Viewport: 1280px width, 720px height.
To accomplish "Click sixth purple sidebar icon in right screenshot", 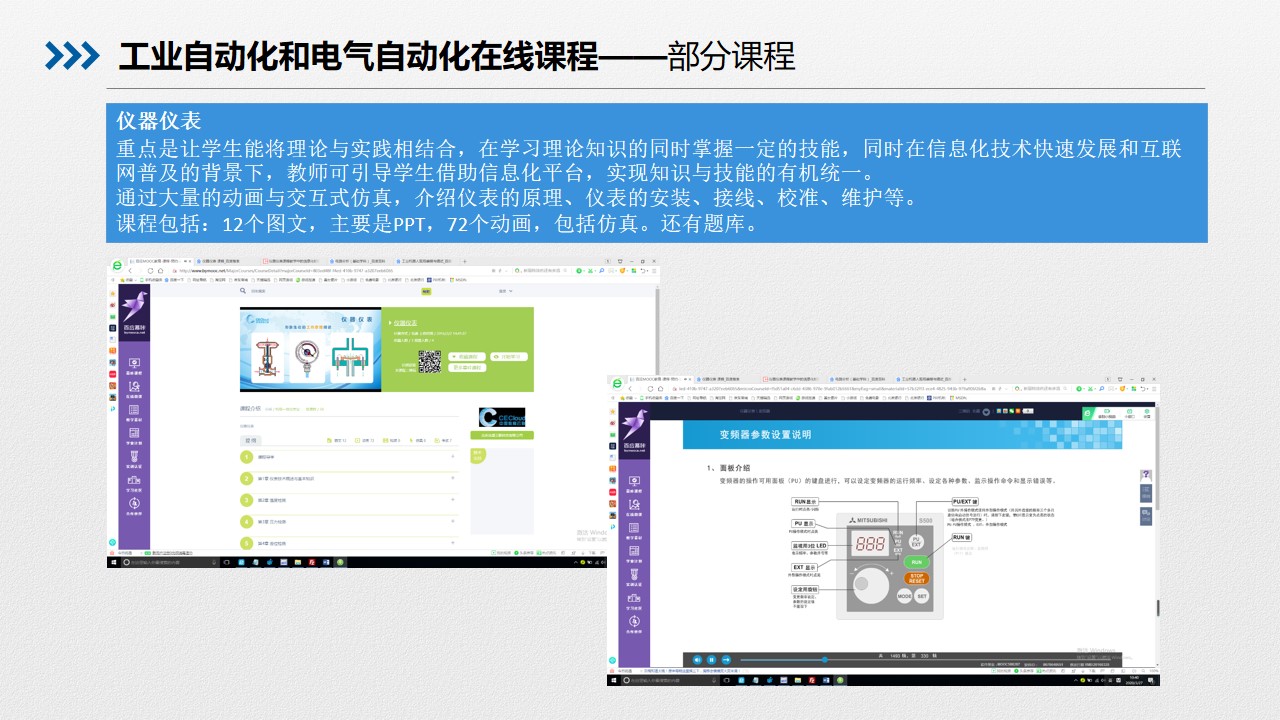I will tap(634, 598).
